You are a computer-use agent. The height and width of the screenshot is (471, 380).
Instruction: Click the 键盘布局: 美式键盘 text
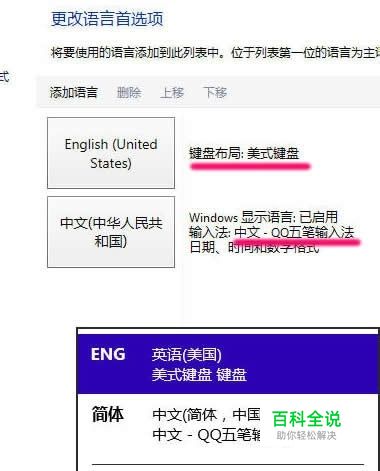[x=244, y=154]
